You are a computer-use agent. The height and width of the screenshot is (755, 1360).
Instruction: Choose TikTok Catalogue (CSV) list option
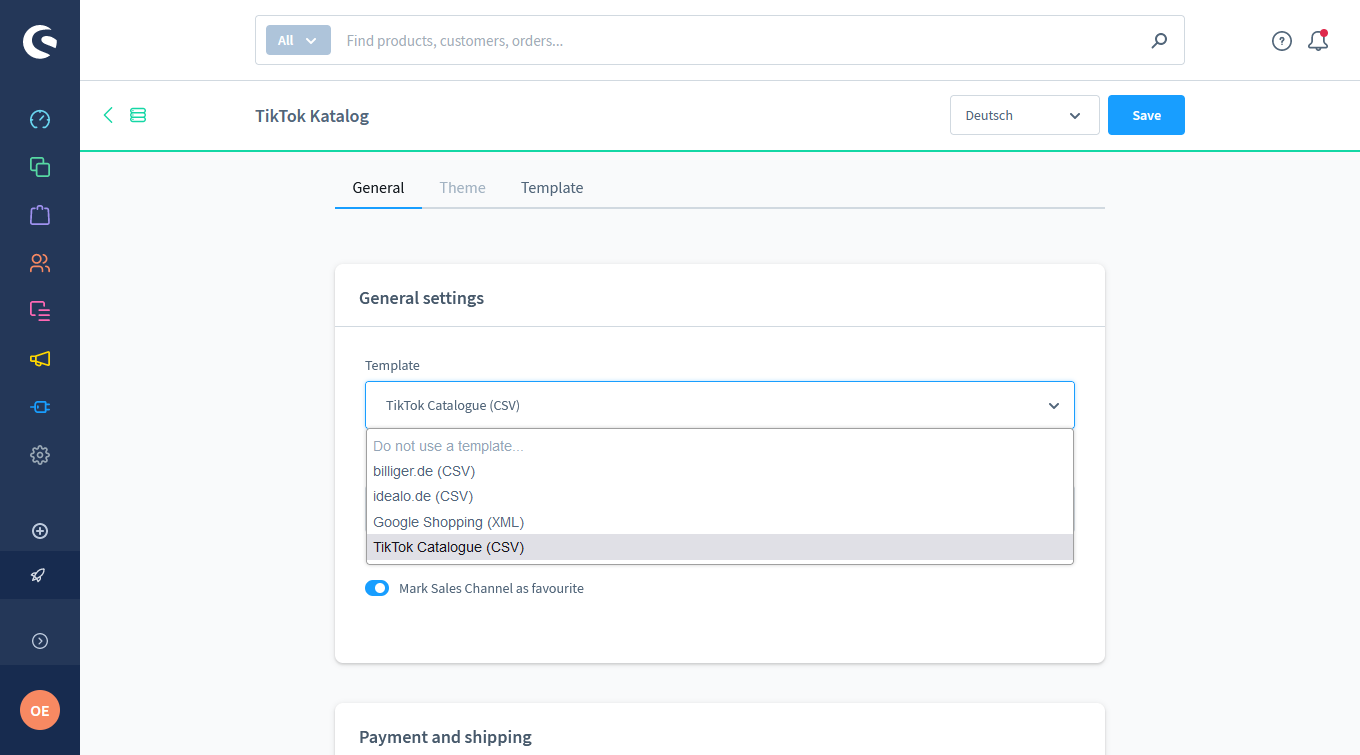(720, 547)
